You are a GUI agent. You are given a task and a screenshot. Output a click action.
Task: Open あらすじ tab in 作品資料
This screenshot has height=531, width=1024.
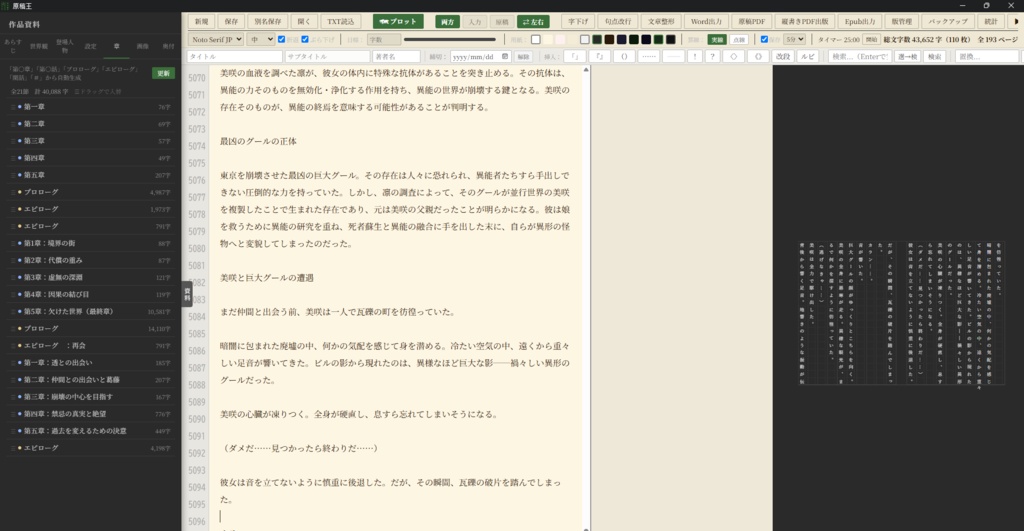pos(13,46)
